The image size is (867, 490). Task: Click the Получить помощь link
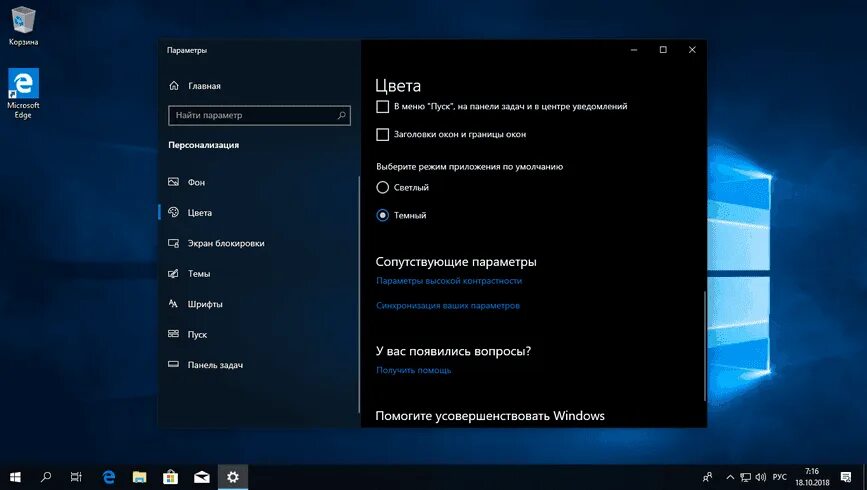coord(414,371)
